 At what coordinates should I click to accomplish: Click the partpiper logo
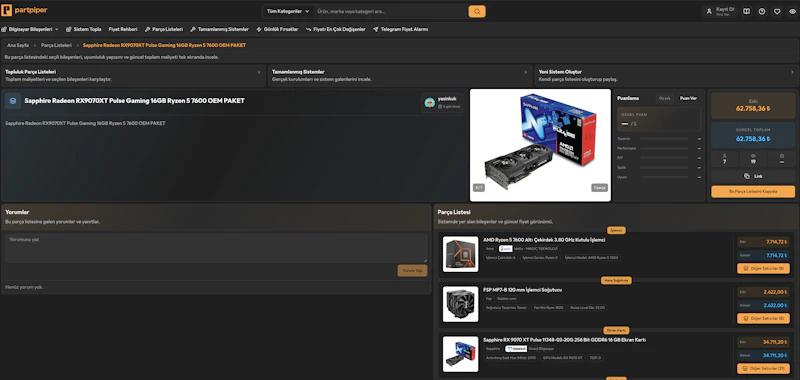pyautogui.click(x=24, y=11)
